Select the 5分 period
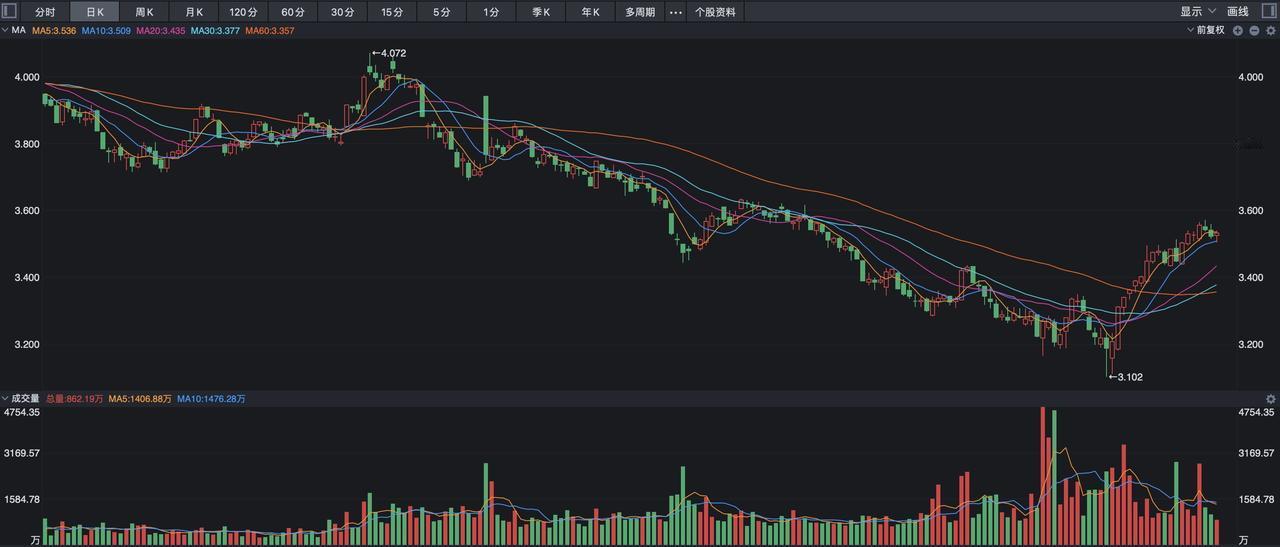This screenshot has width=1280, height=547. pyautogui.click(x=441, y=12)
